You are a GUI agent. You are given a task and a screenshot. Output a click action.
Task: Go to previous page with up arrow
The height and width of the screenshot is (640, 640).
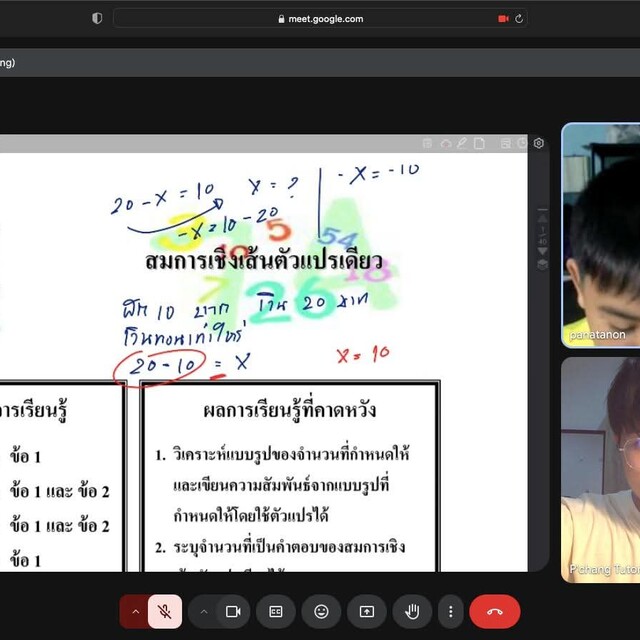pos(542,218)
